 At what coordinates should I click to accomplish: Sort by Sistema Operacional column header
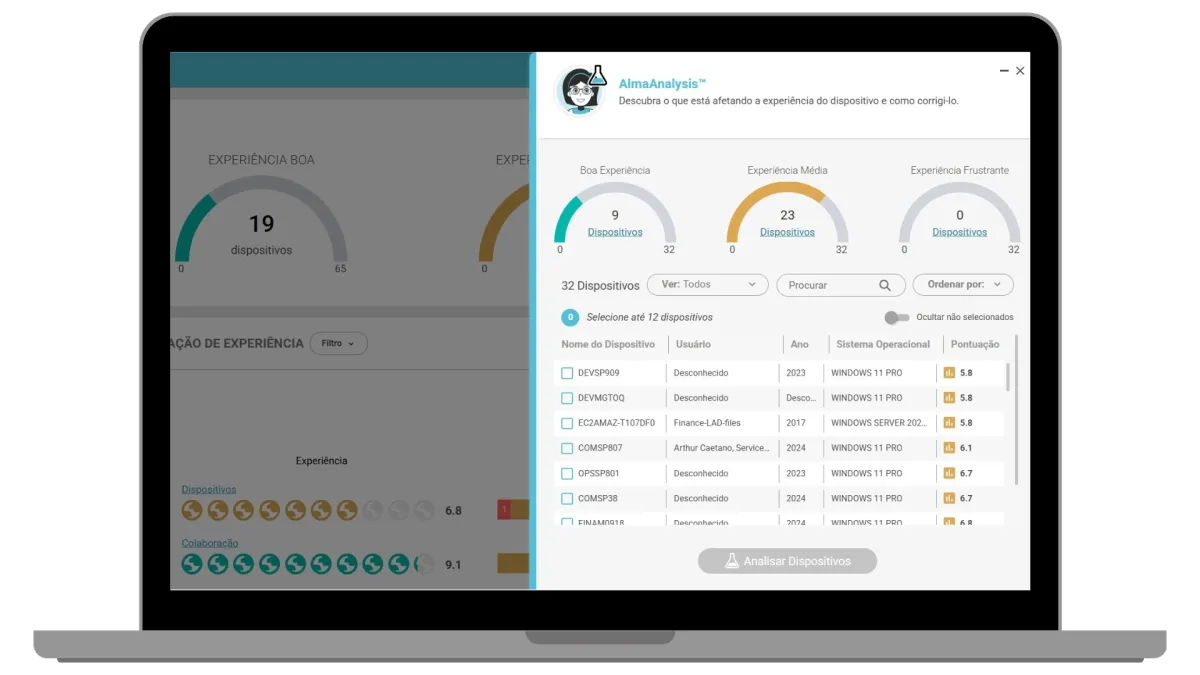pyautogui.click(x=883, y=344)
